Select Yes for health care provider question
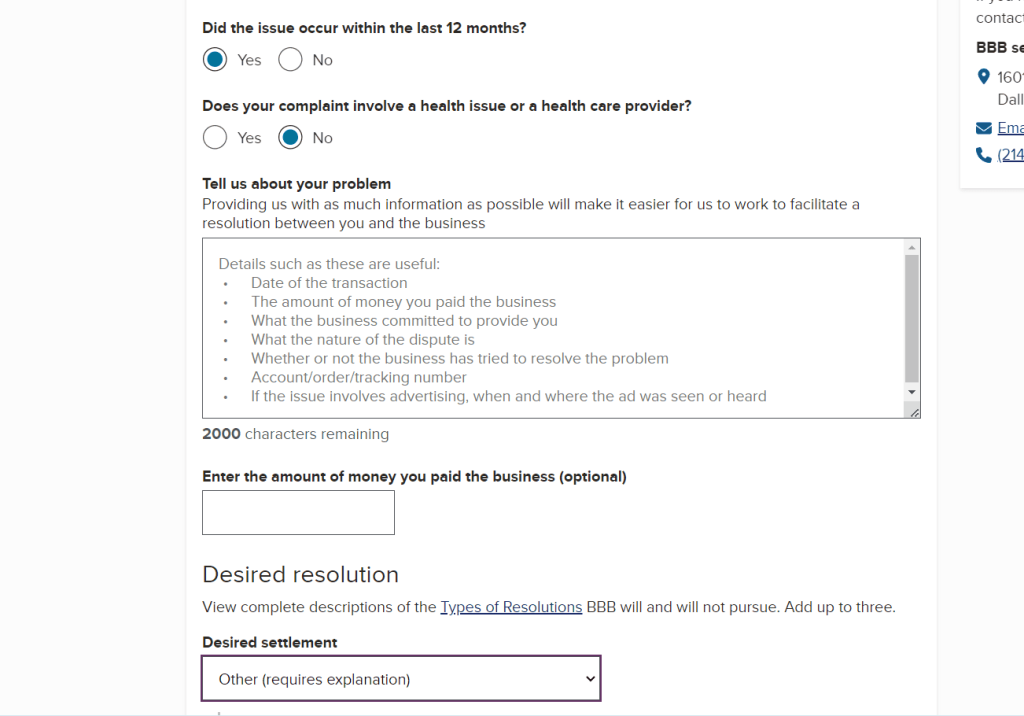This screenshot has width=1024, height=716. click(214, 137)
